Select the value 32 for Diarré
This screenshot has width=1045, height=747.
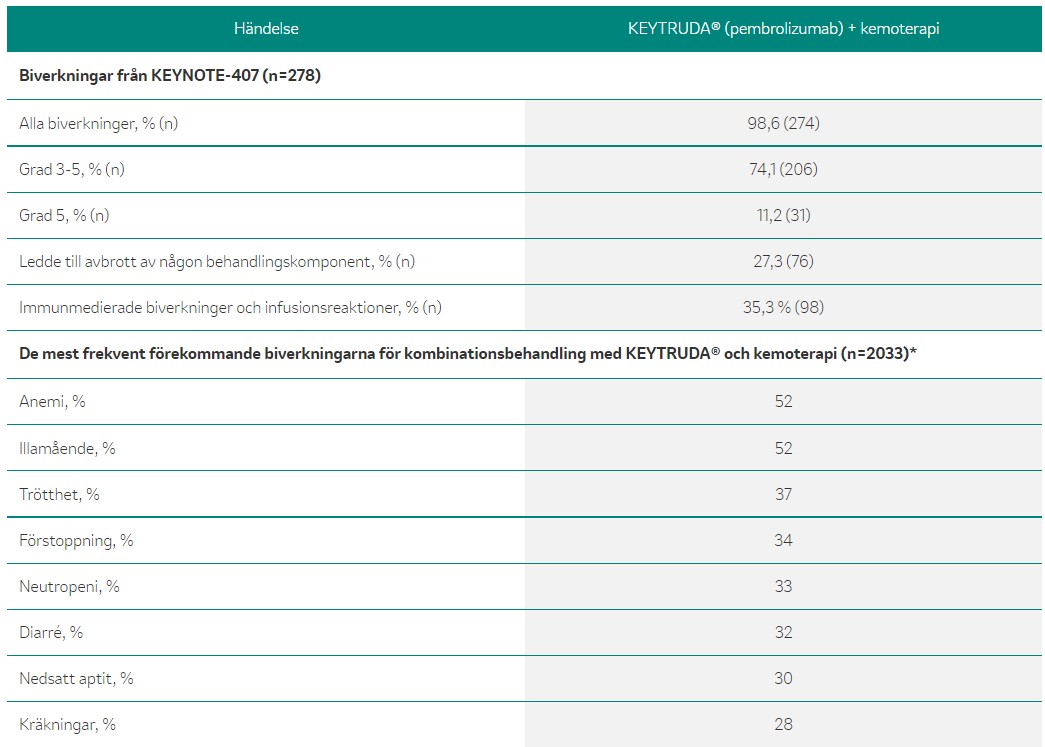point(783,632)
